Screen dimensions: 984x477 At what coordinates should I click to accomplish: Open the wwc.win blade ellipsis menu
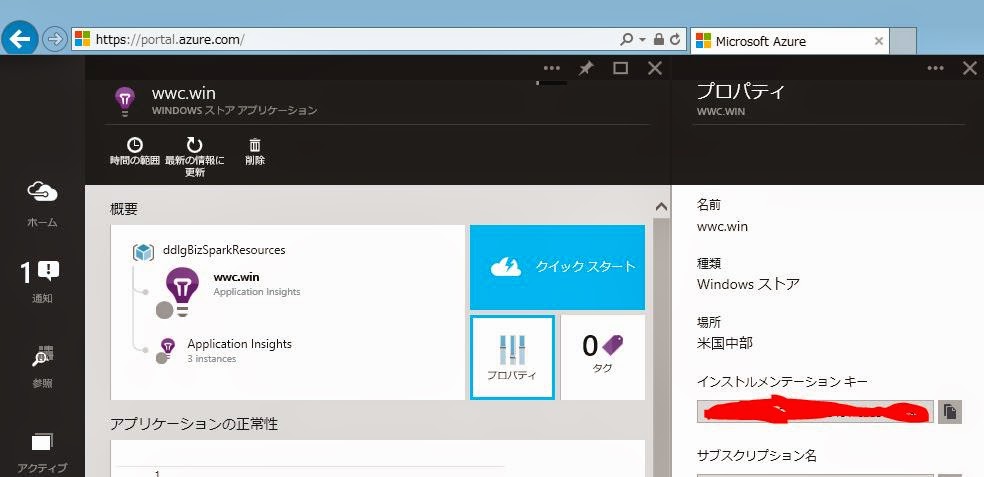pyautogui.click(x=552, y=68)
